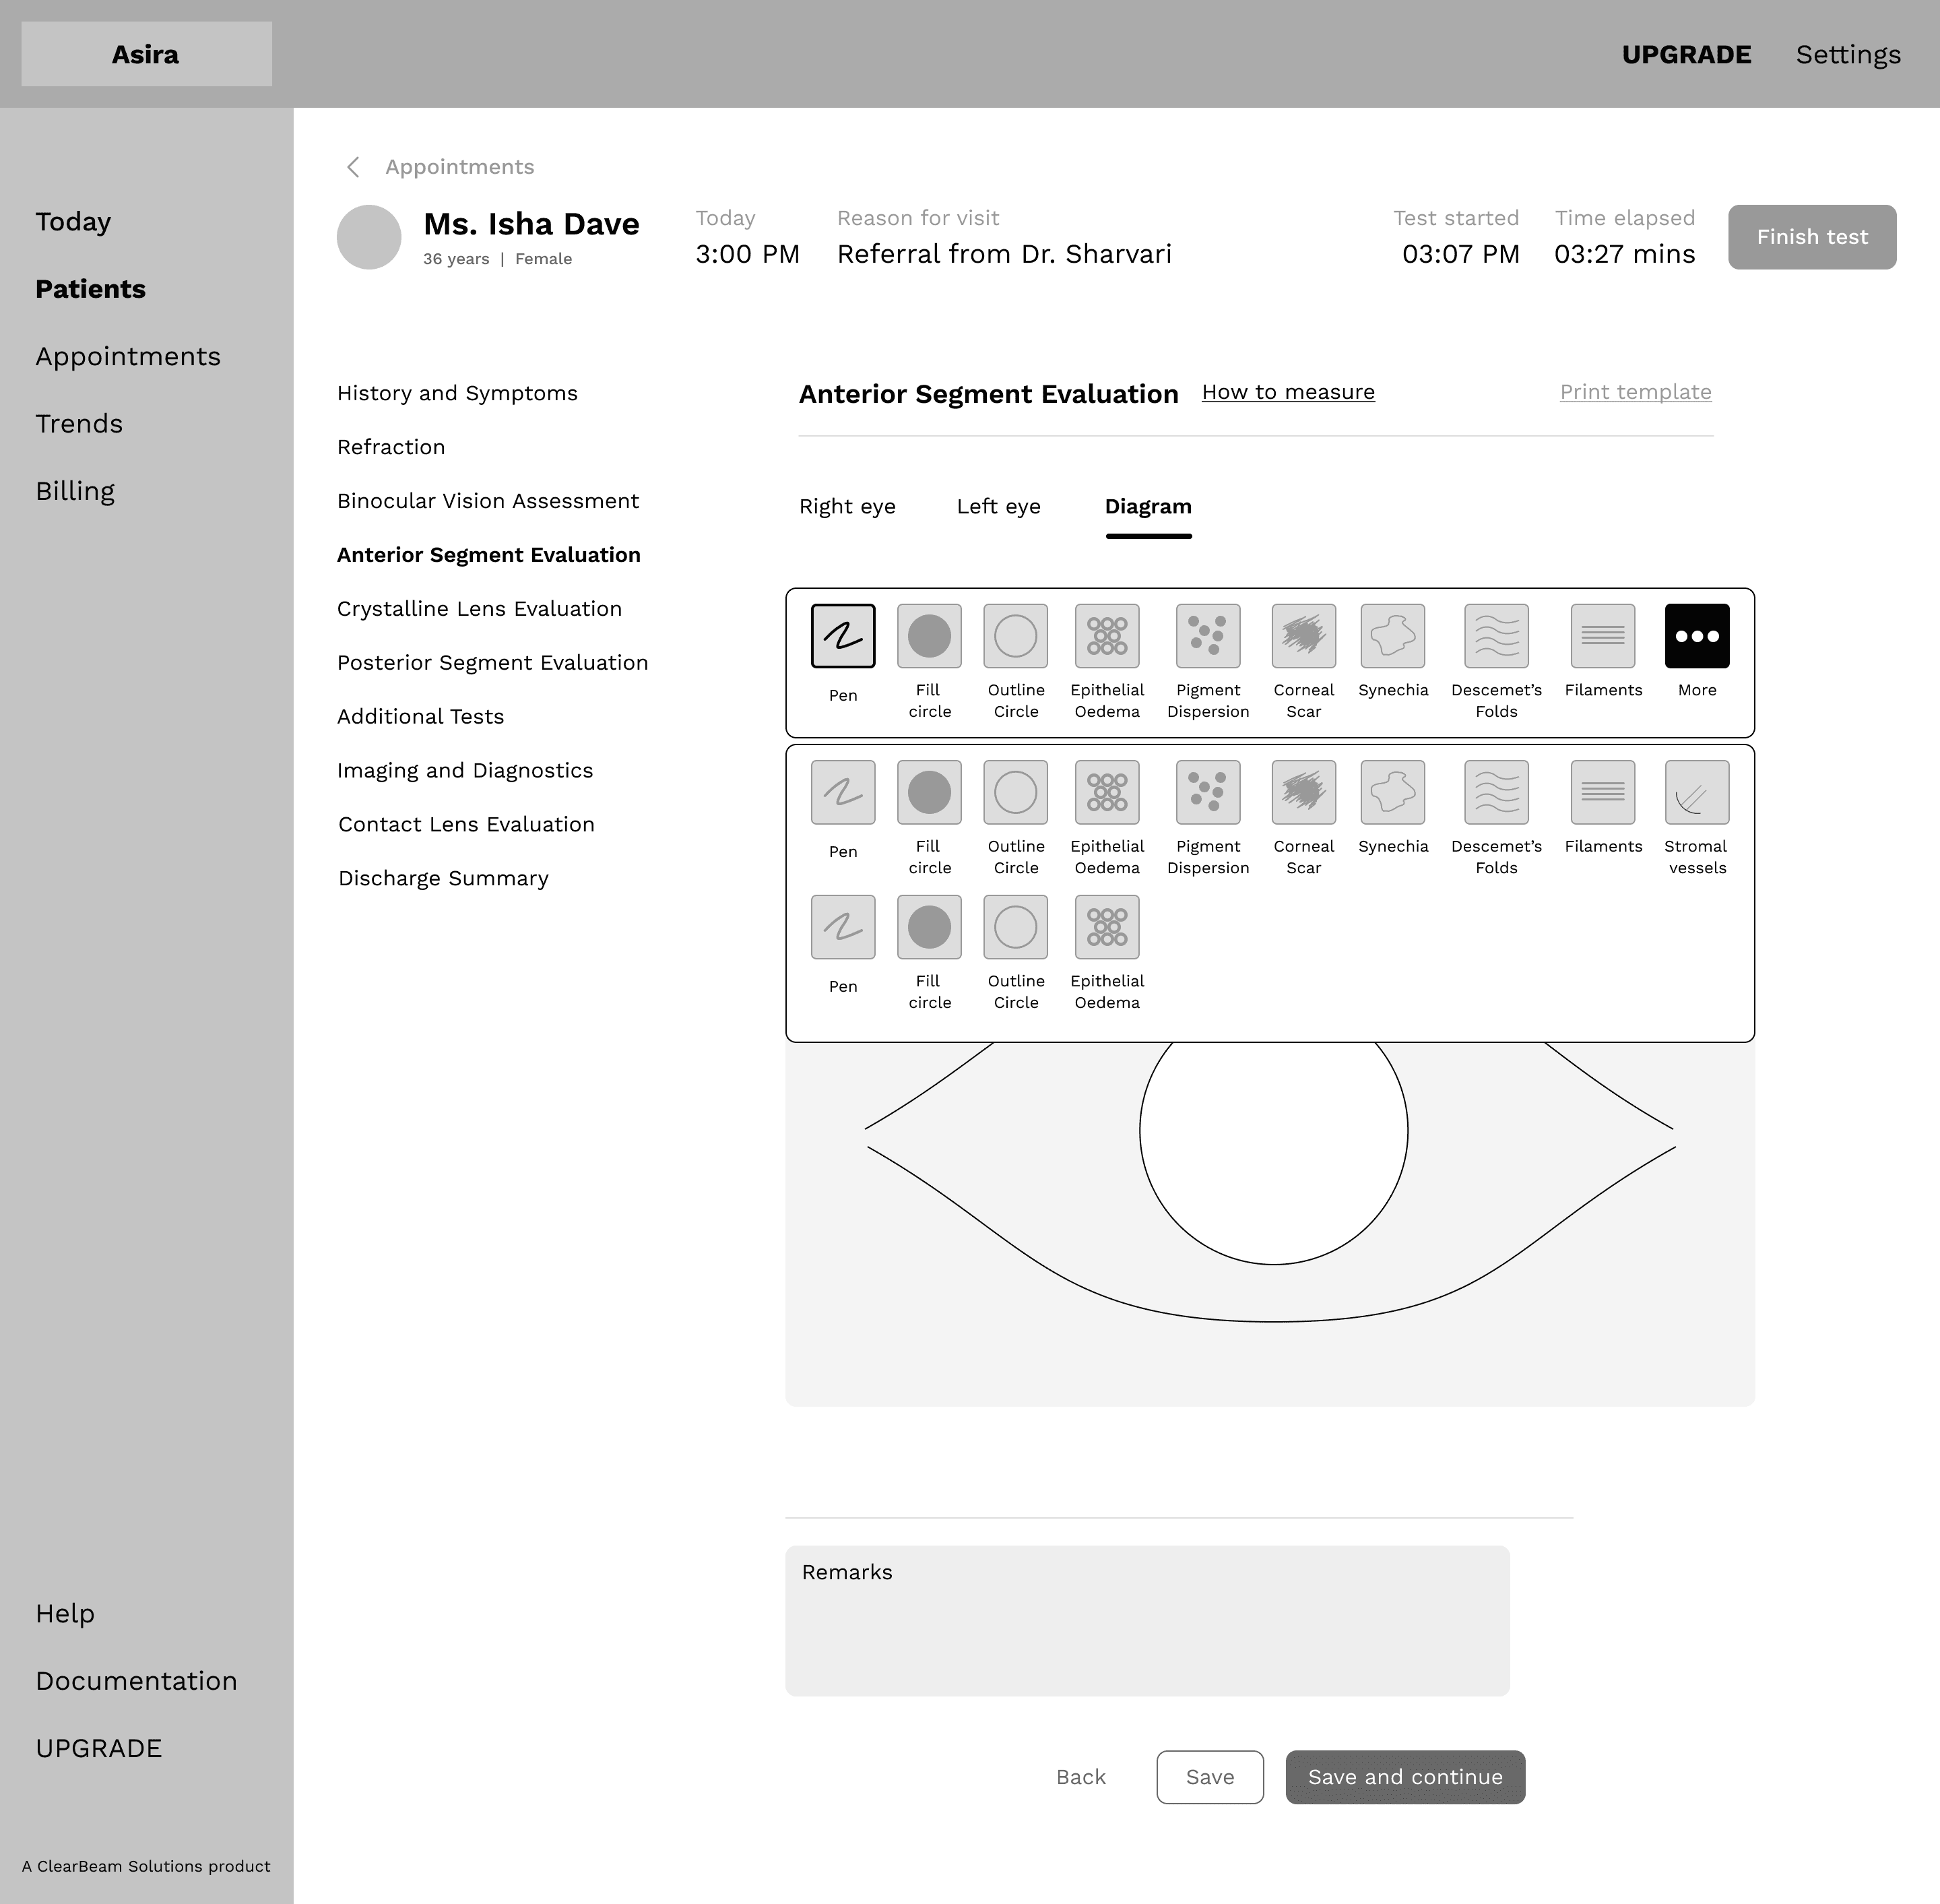Click Save and continue button

[1405, 1777]
